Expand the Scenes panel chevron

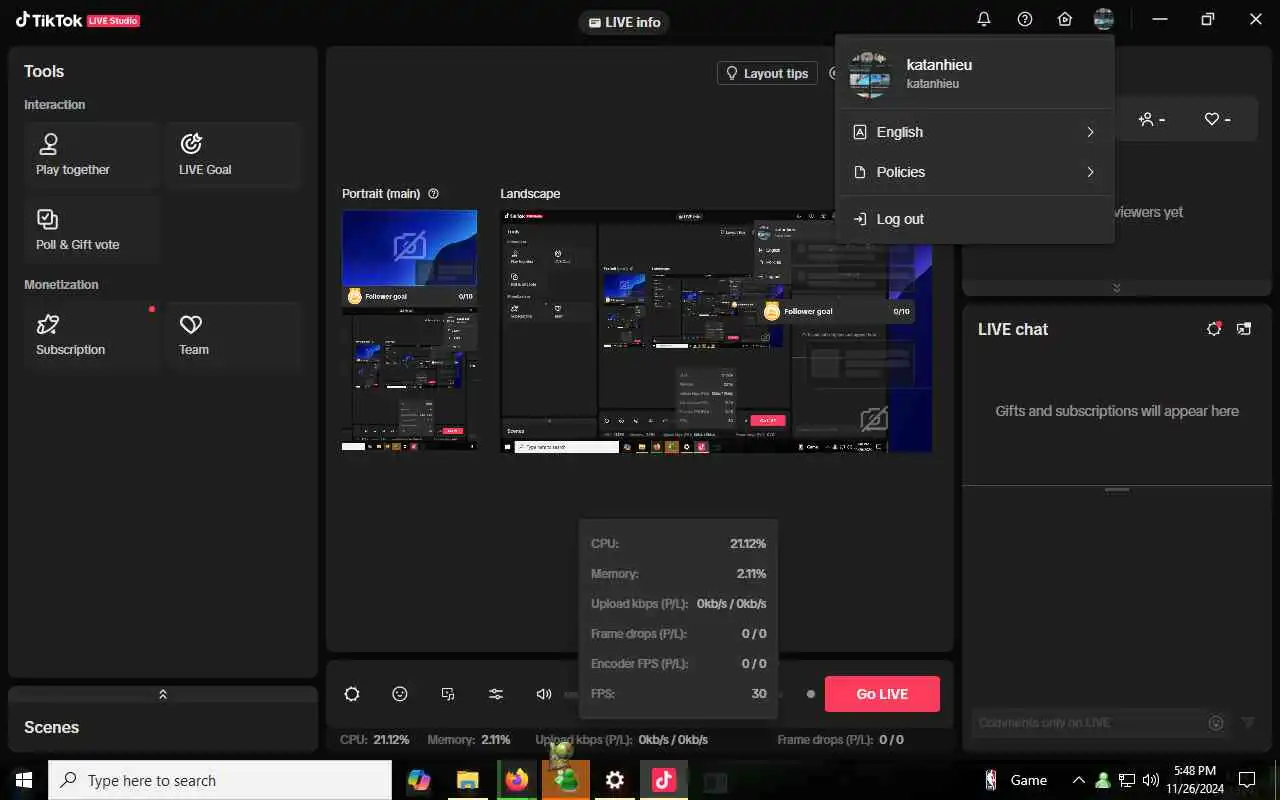point(163,694)
